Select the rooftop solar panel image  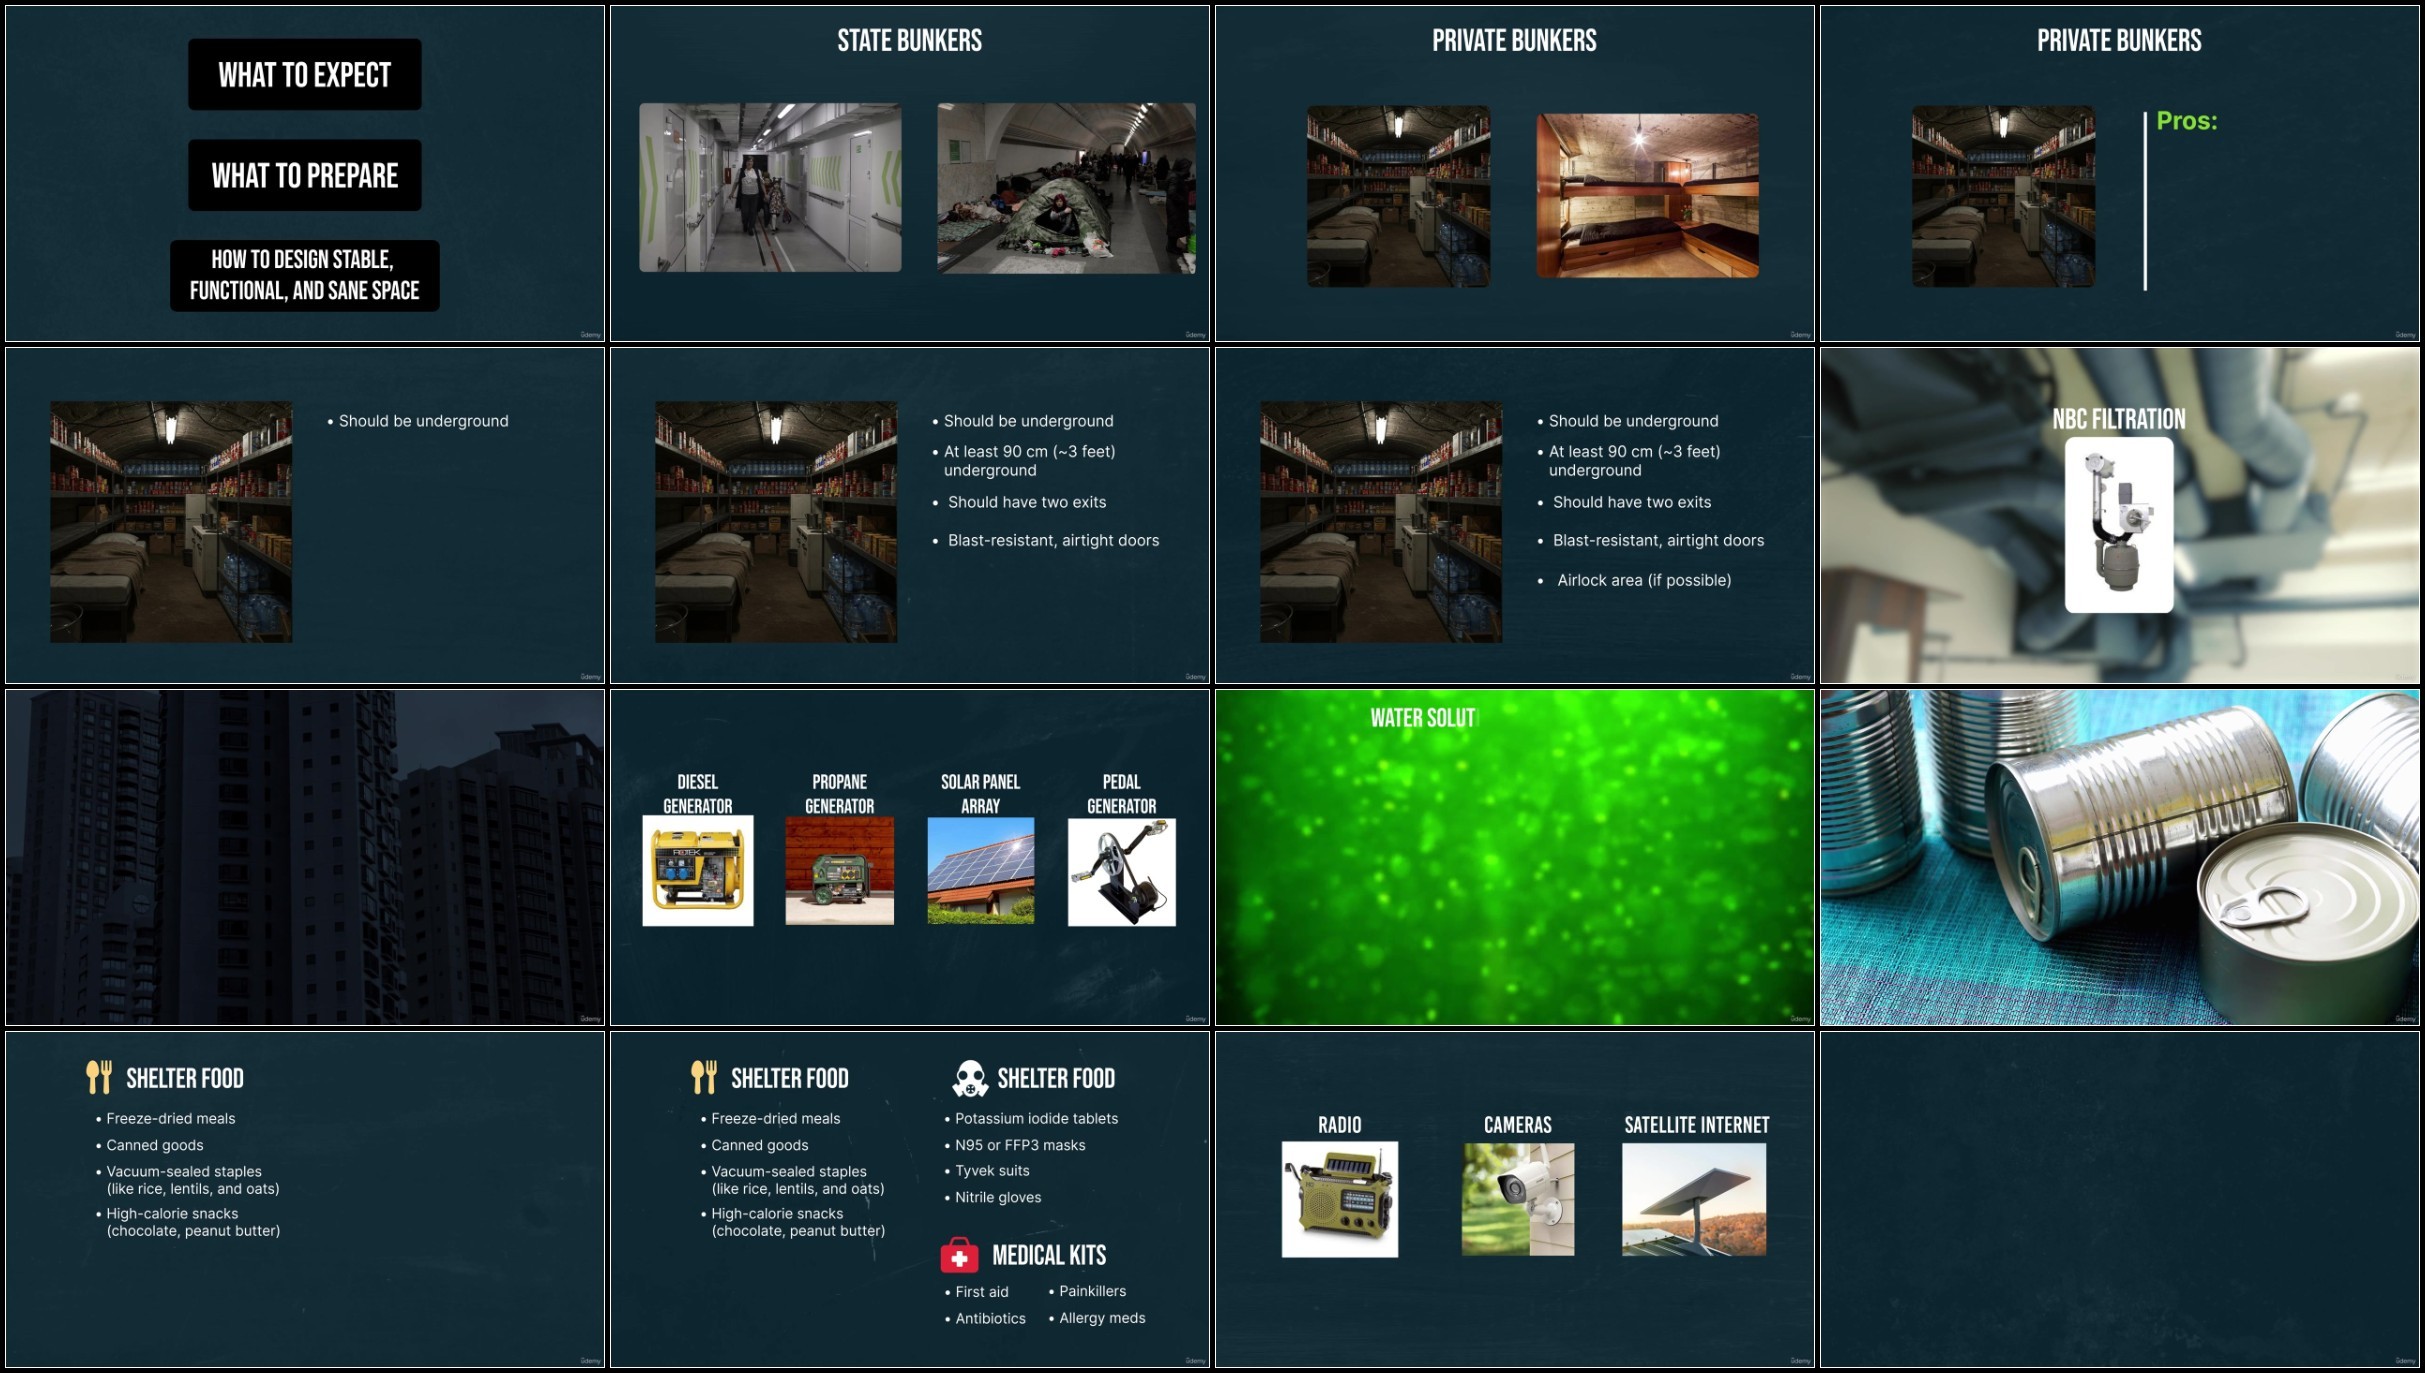coord(981,871)
